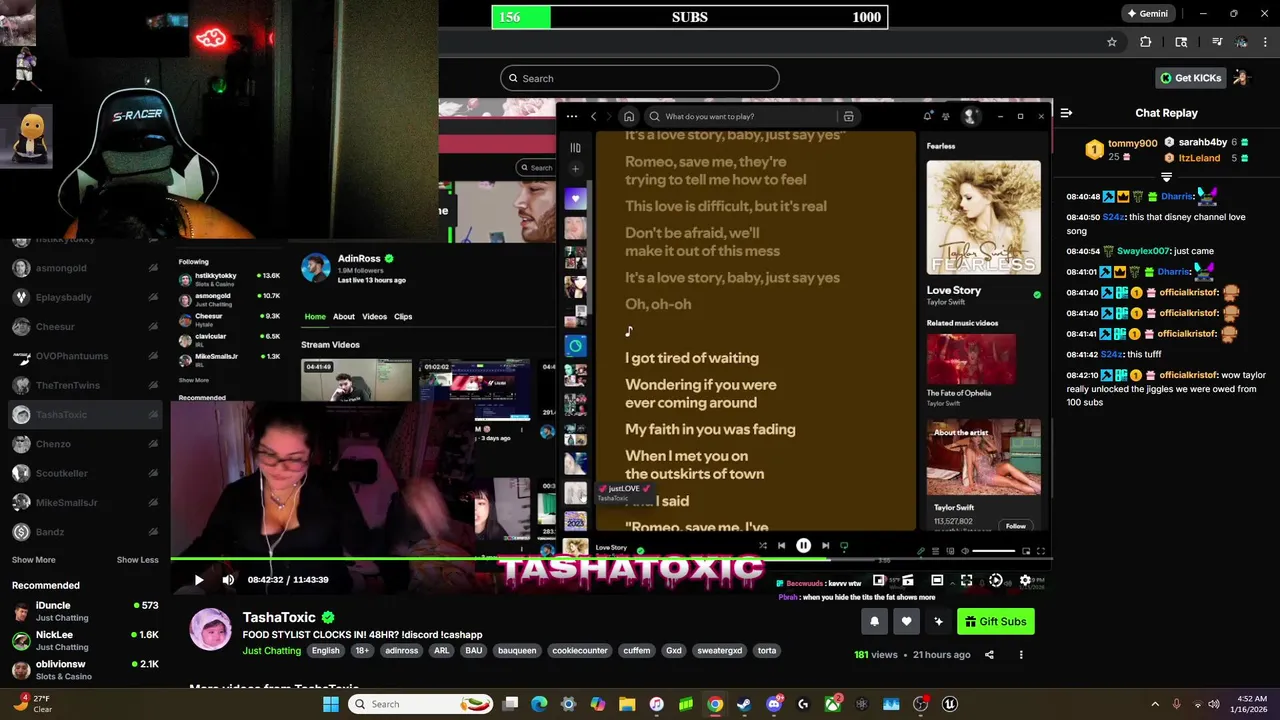Adjust Spotify volume slider
Screen dimensions: 1280x720
tap(994, 551)
